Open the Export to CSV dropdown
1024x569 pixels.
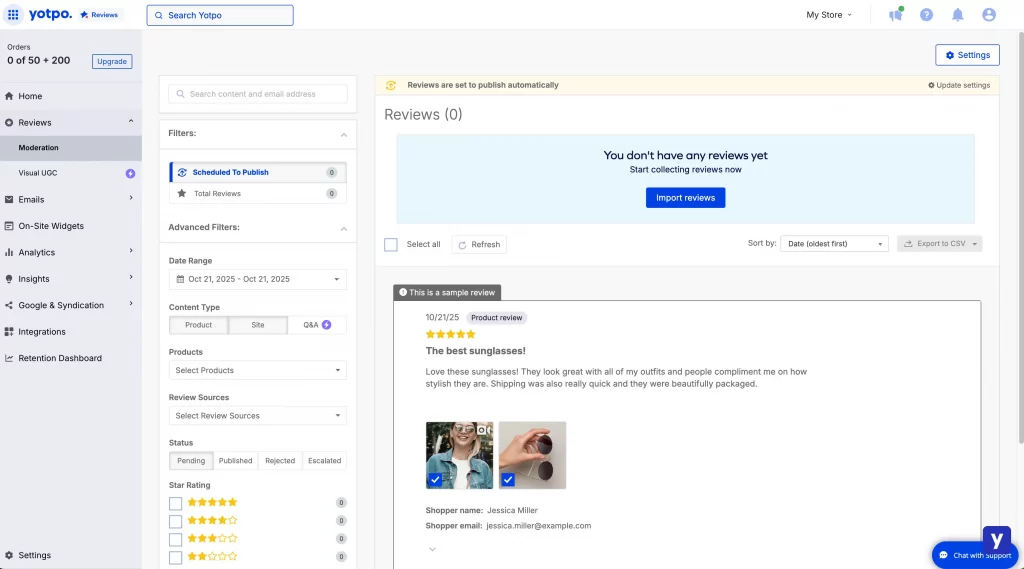coord(939,244)
